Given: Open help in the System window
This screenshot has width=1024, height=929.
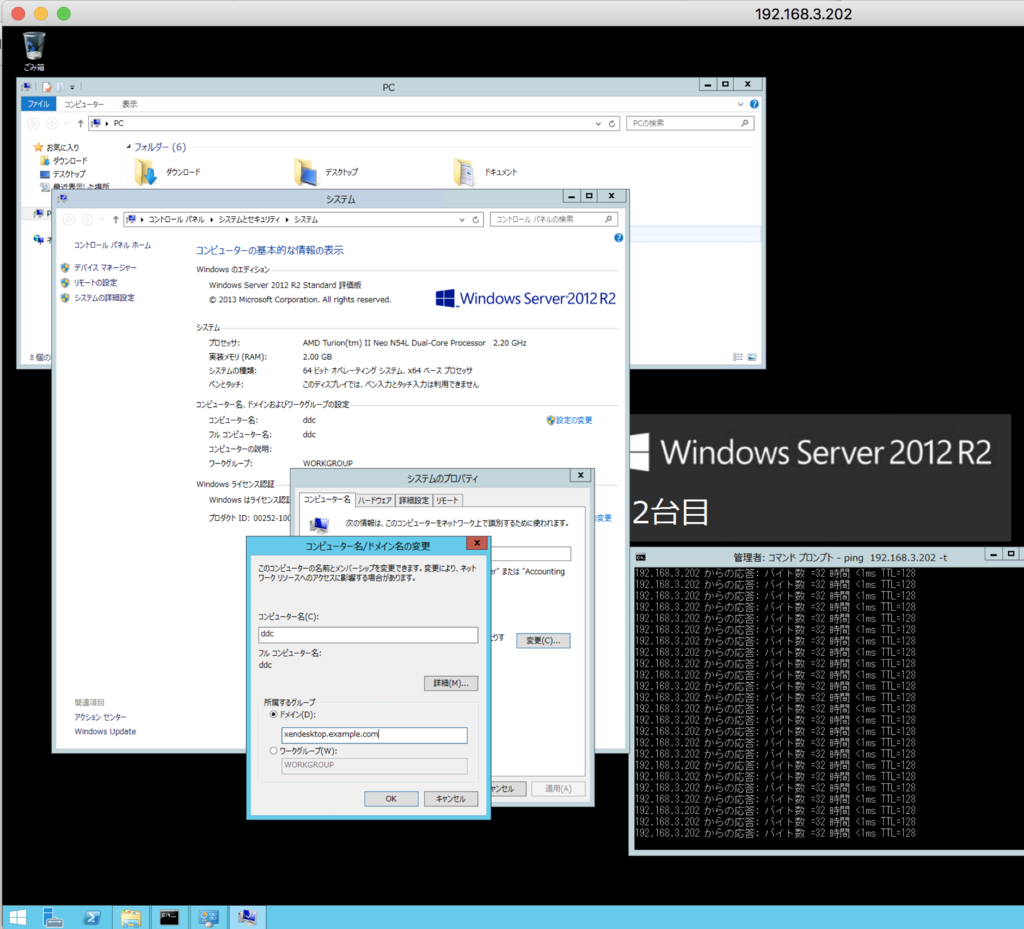Looking at the screenshot, I should tap(618, 238).
